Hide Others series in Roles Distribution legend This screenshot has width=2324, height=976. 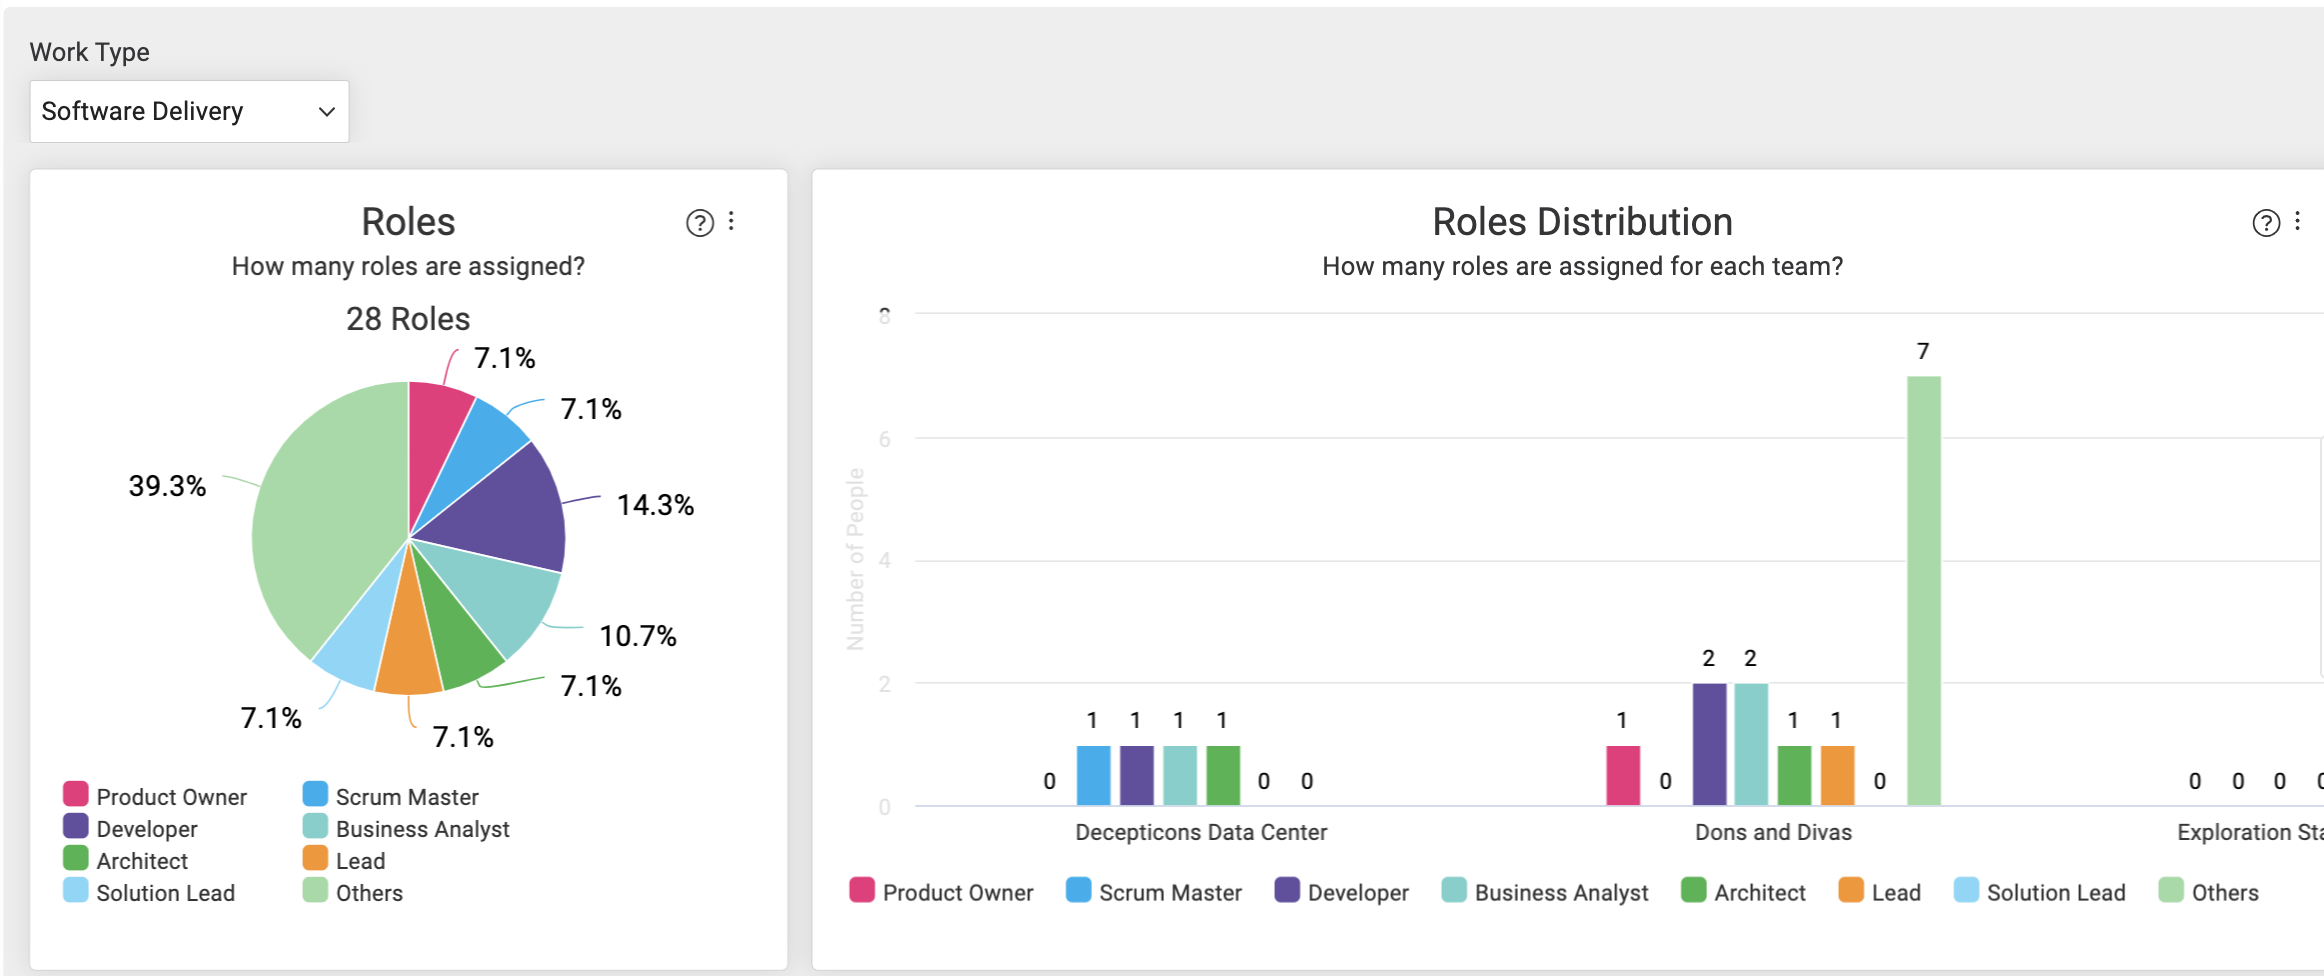point(2209,892)
